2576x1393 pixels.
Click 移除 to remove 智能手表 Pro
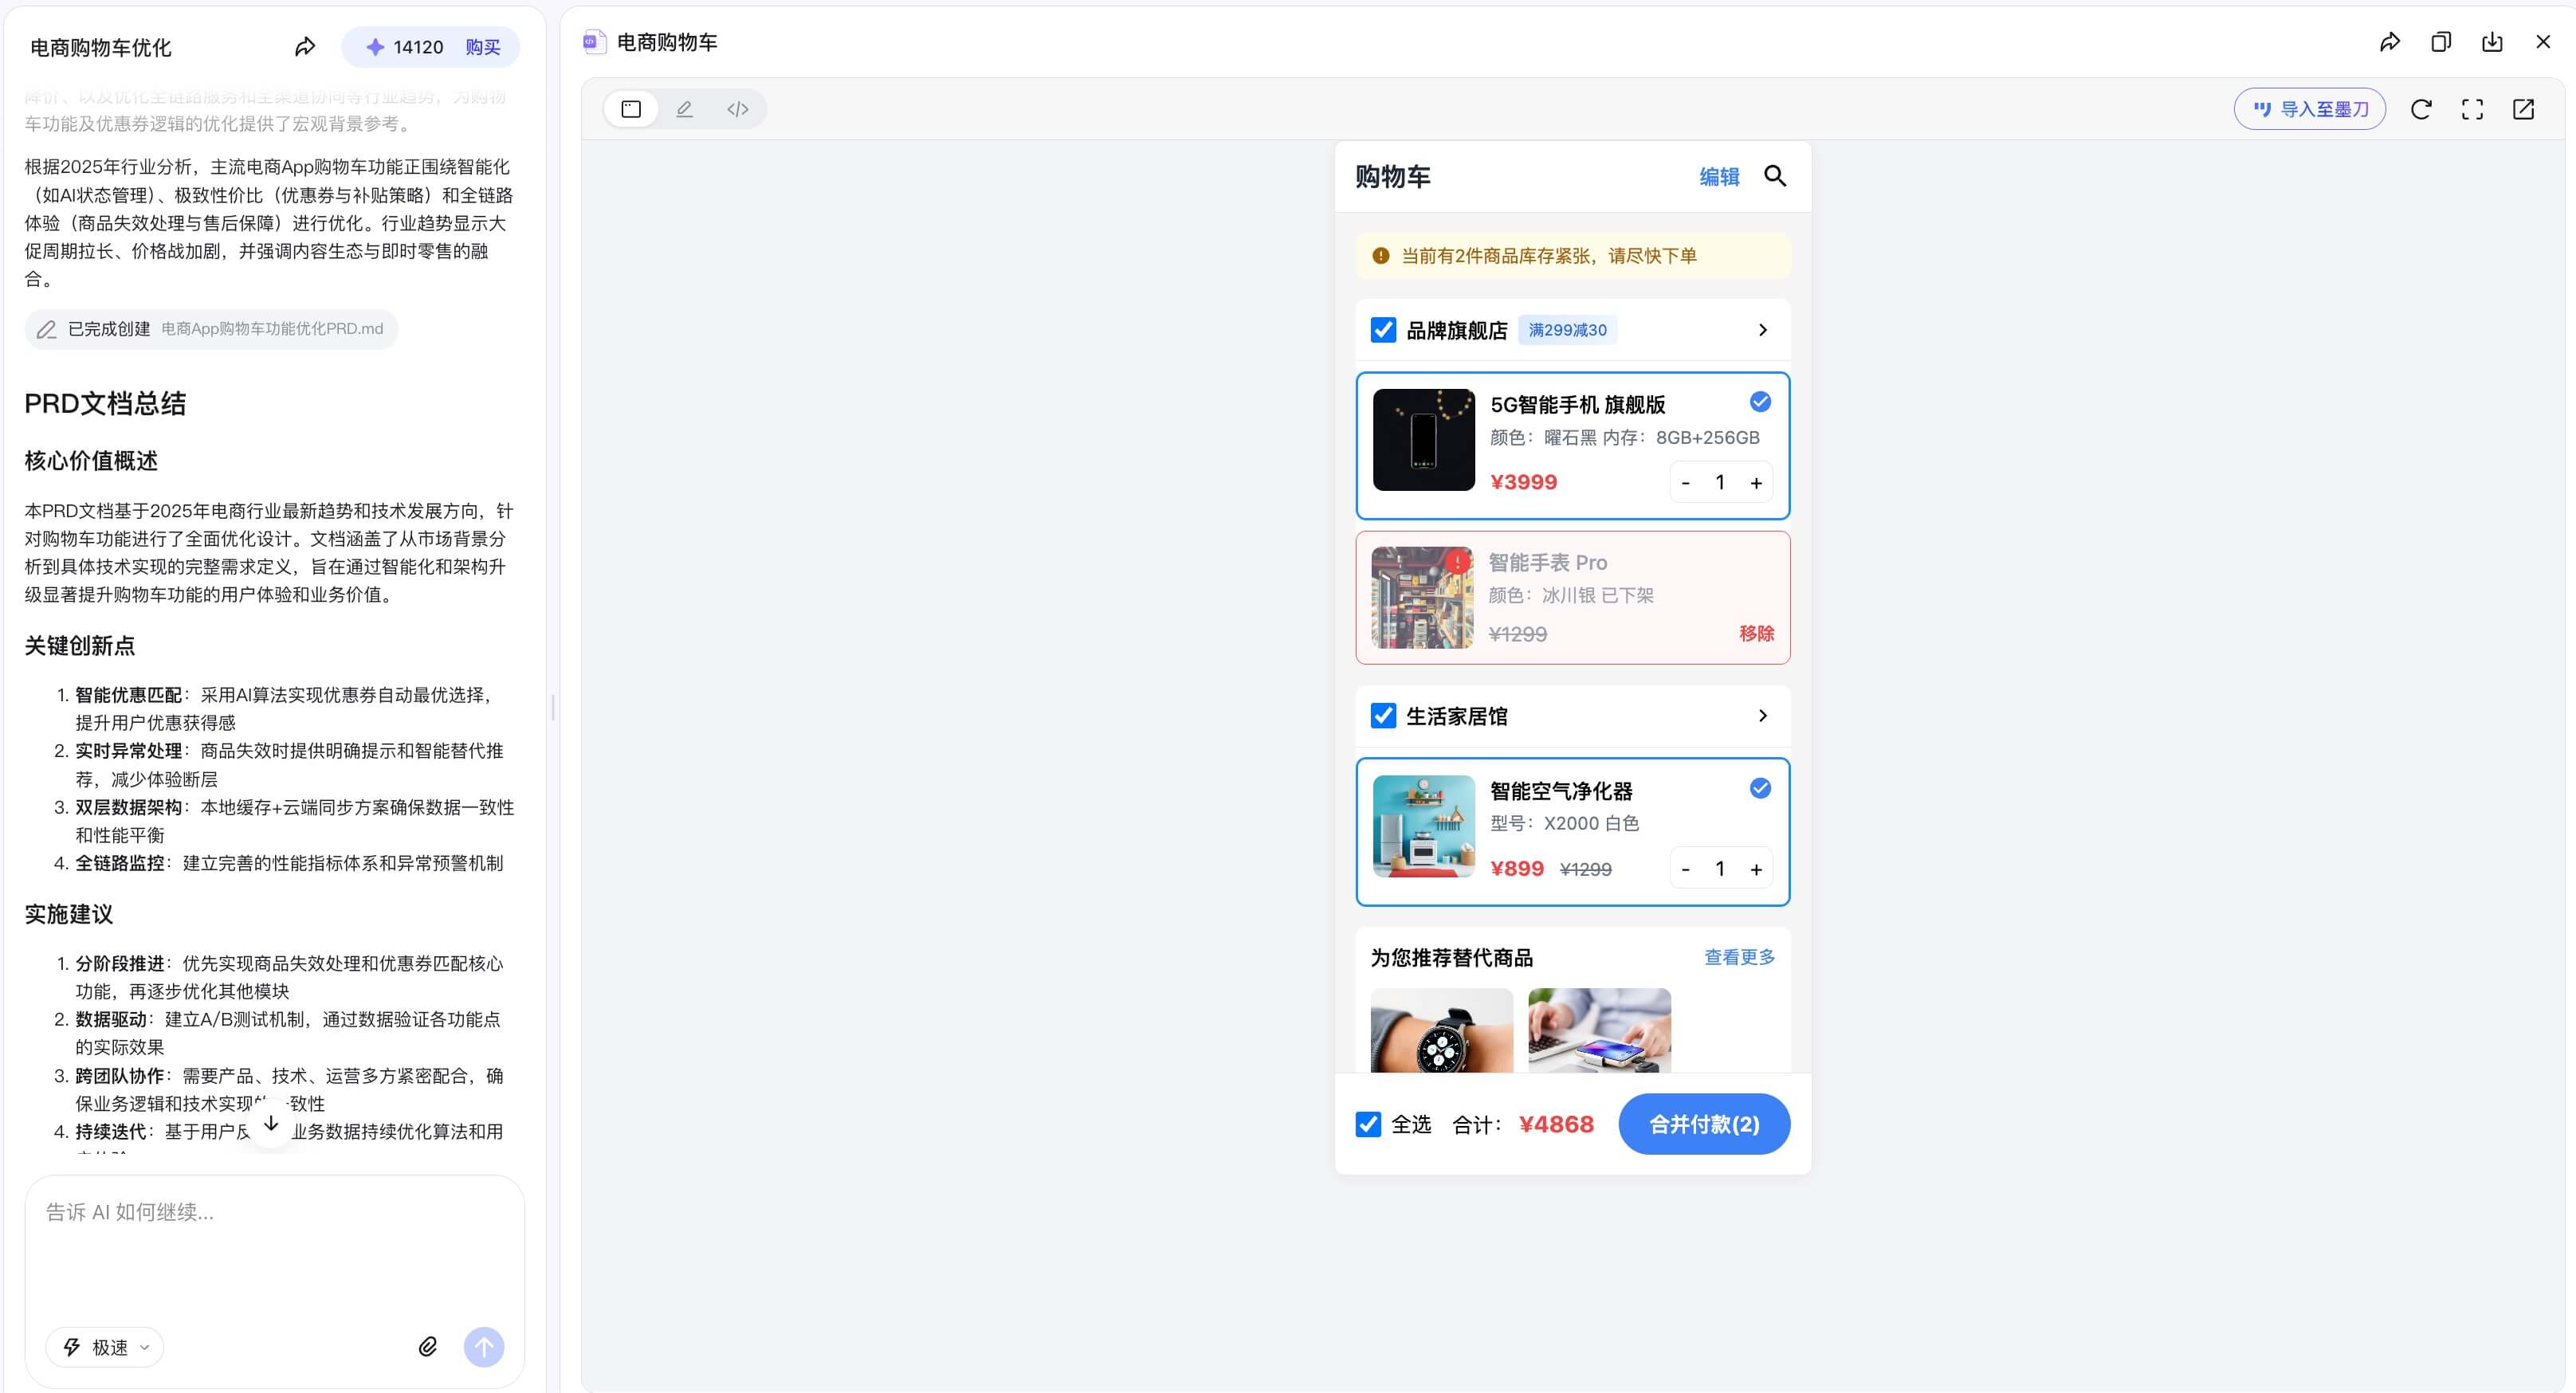(1757, 633)
